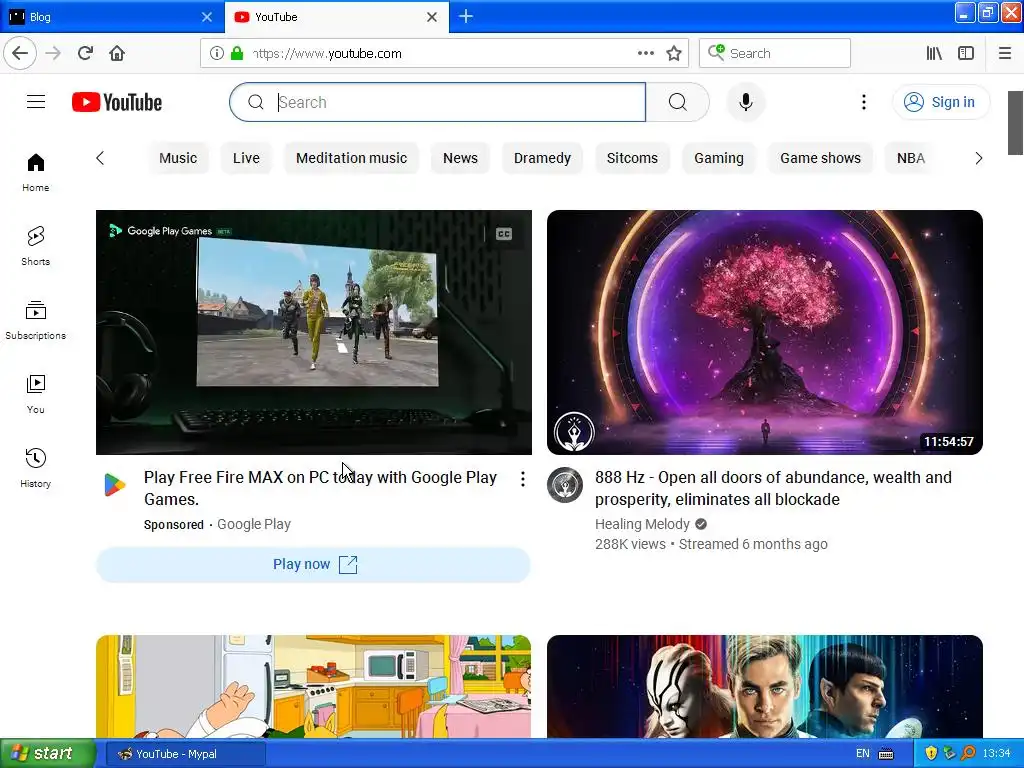Click YouTube - Mypal taskbar button
Viewport: 1024px width, 768px height.
click(x=185, y=754)
